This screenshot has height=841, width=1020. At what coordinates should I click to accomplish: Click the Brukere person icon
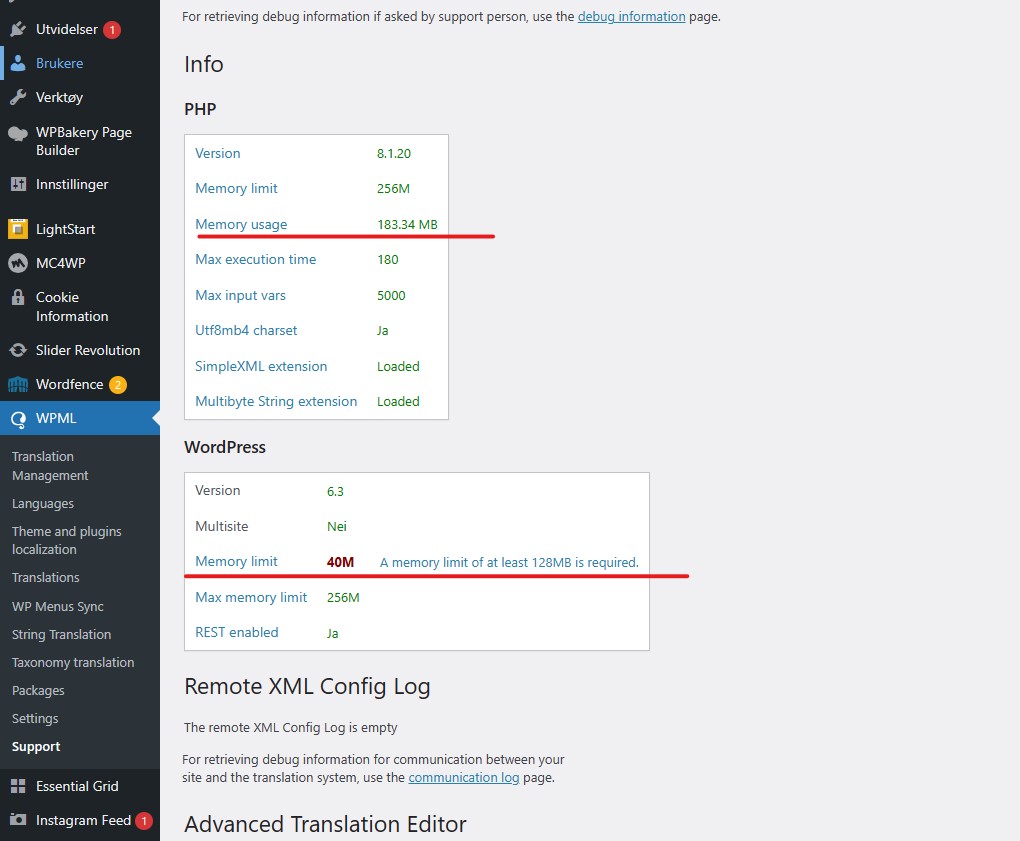point(18,63)
